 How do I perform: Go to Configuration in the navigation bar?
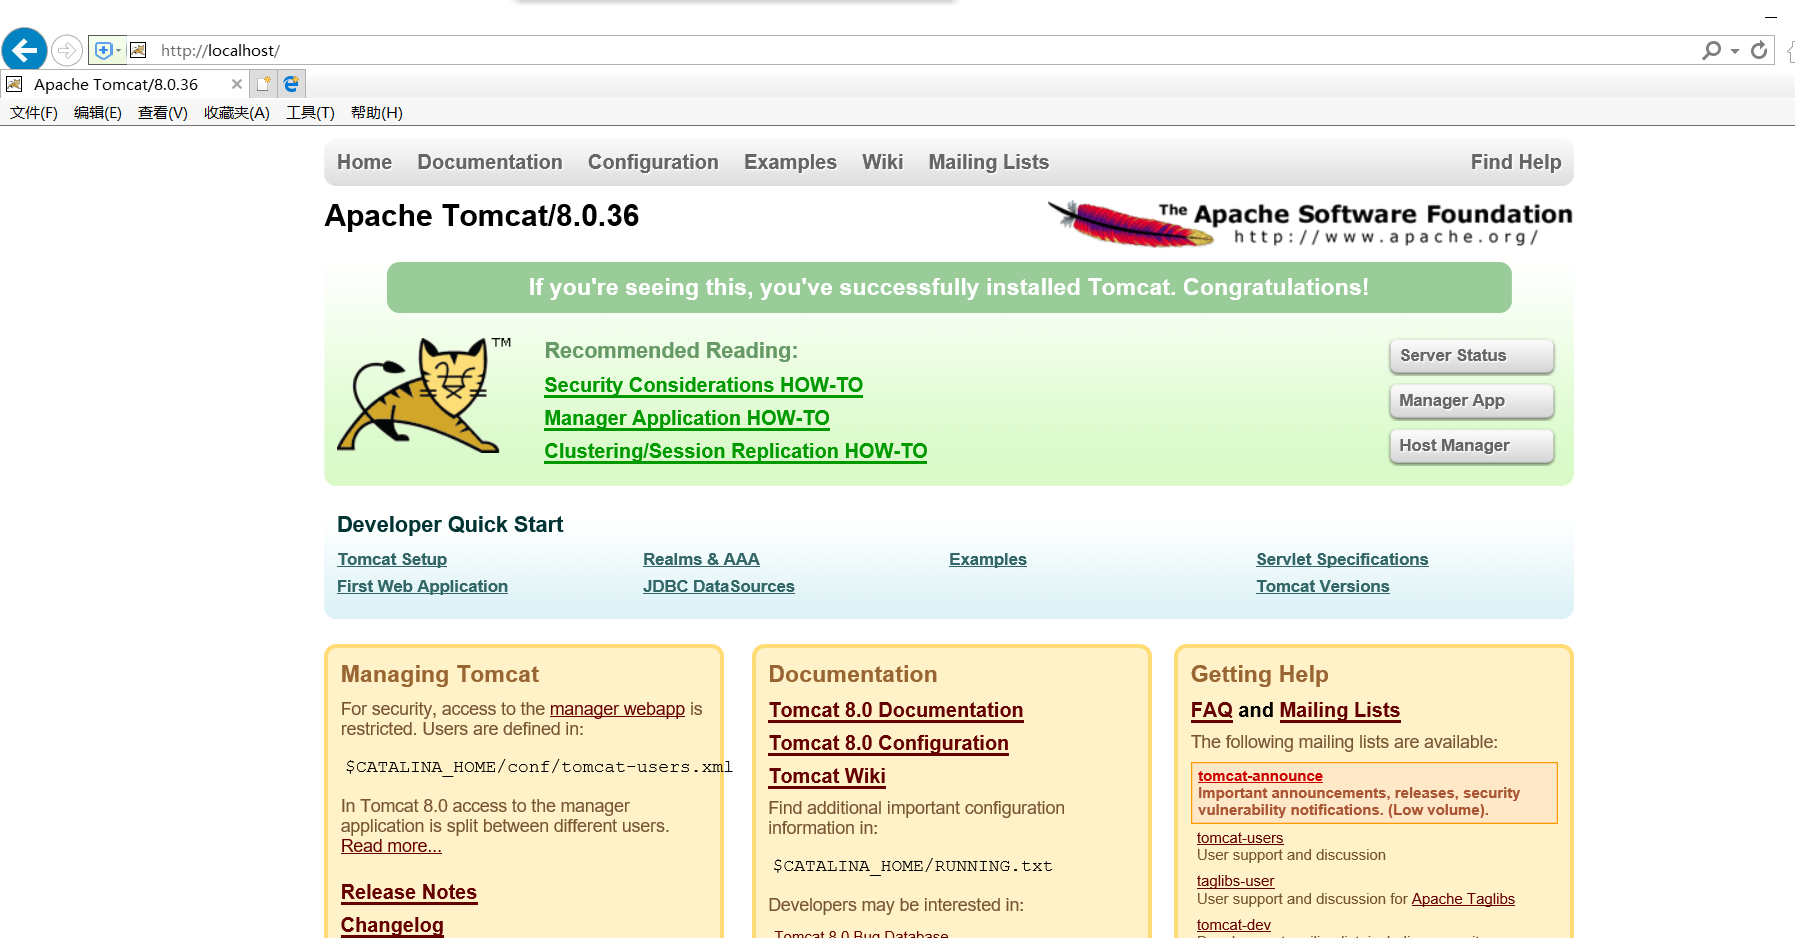tap(653, 162)
